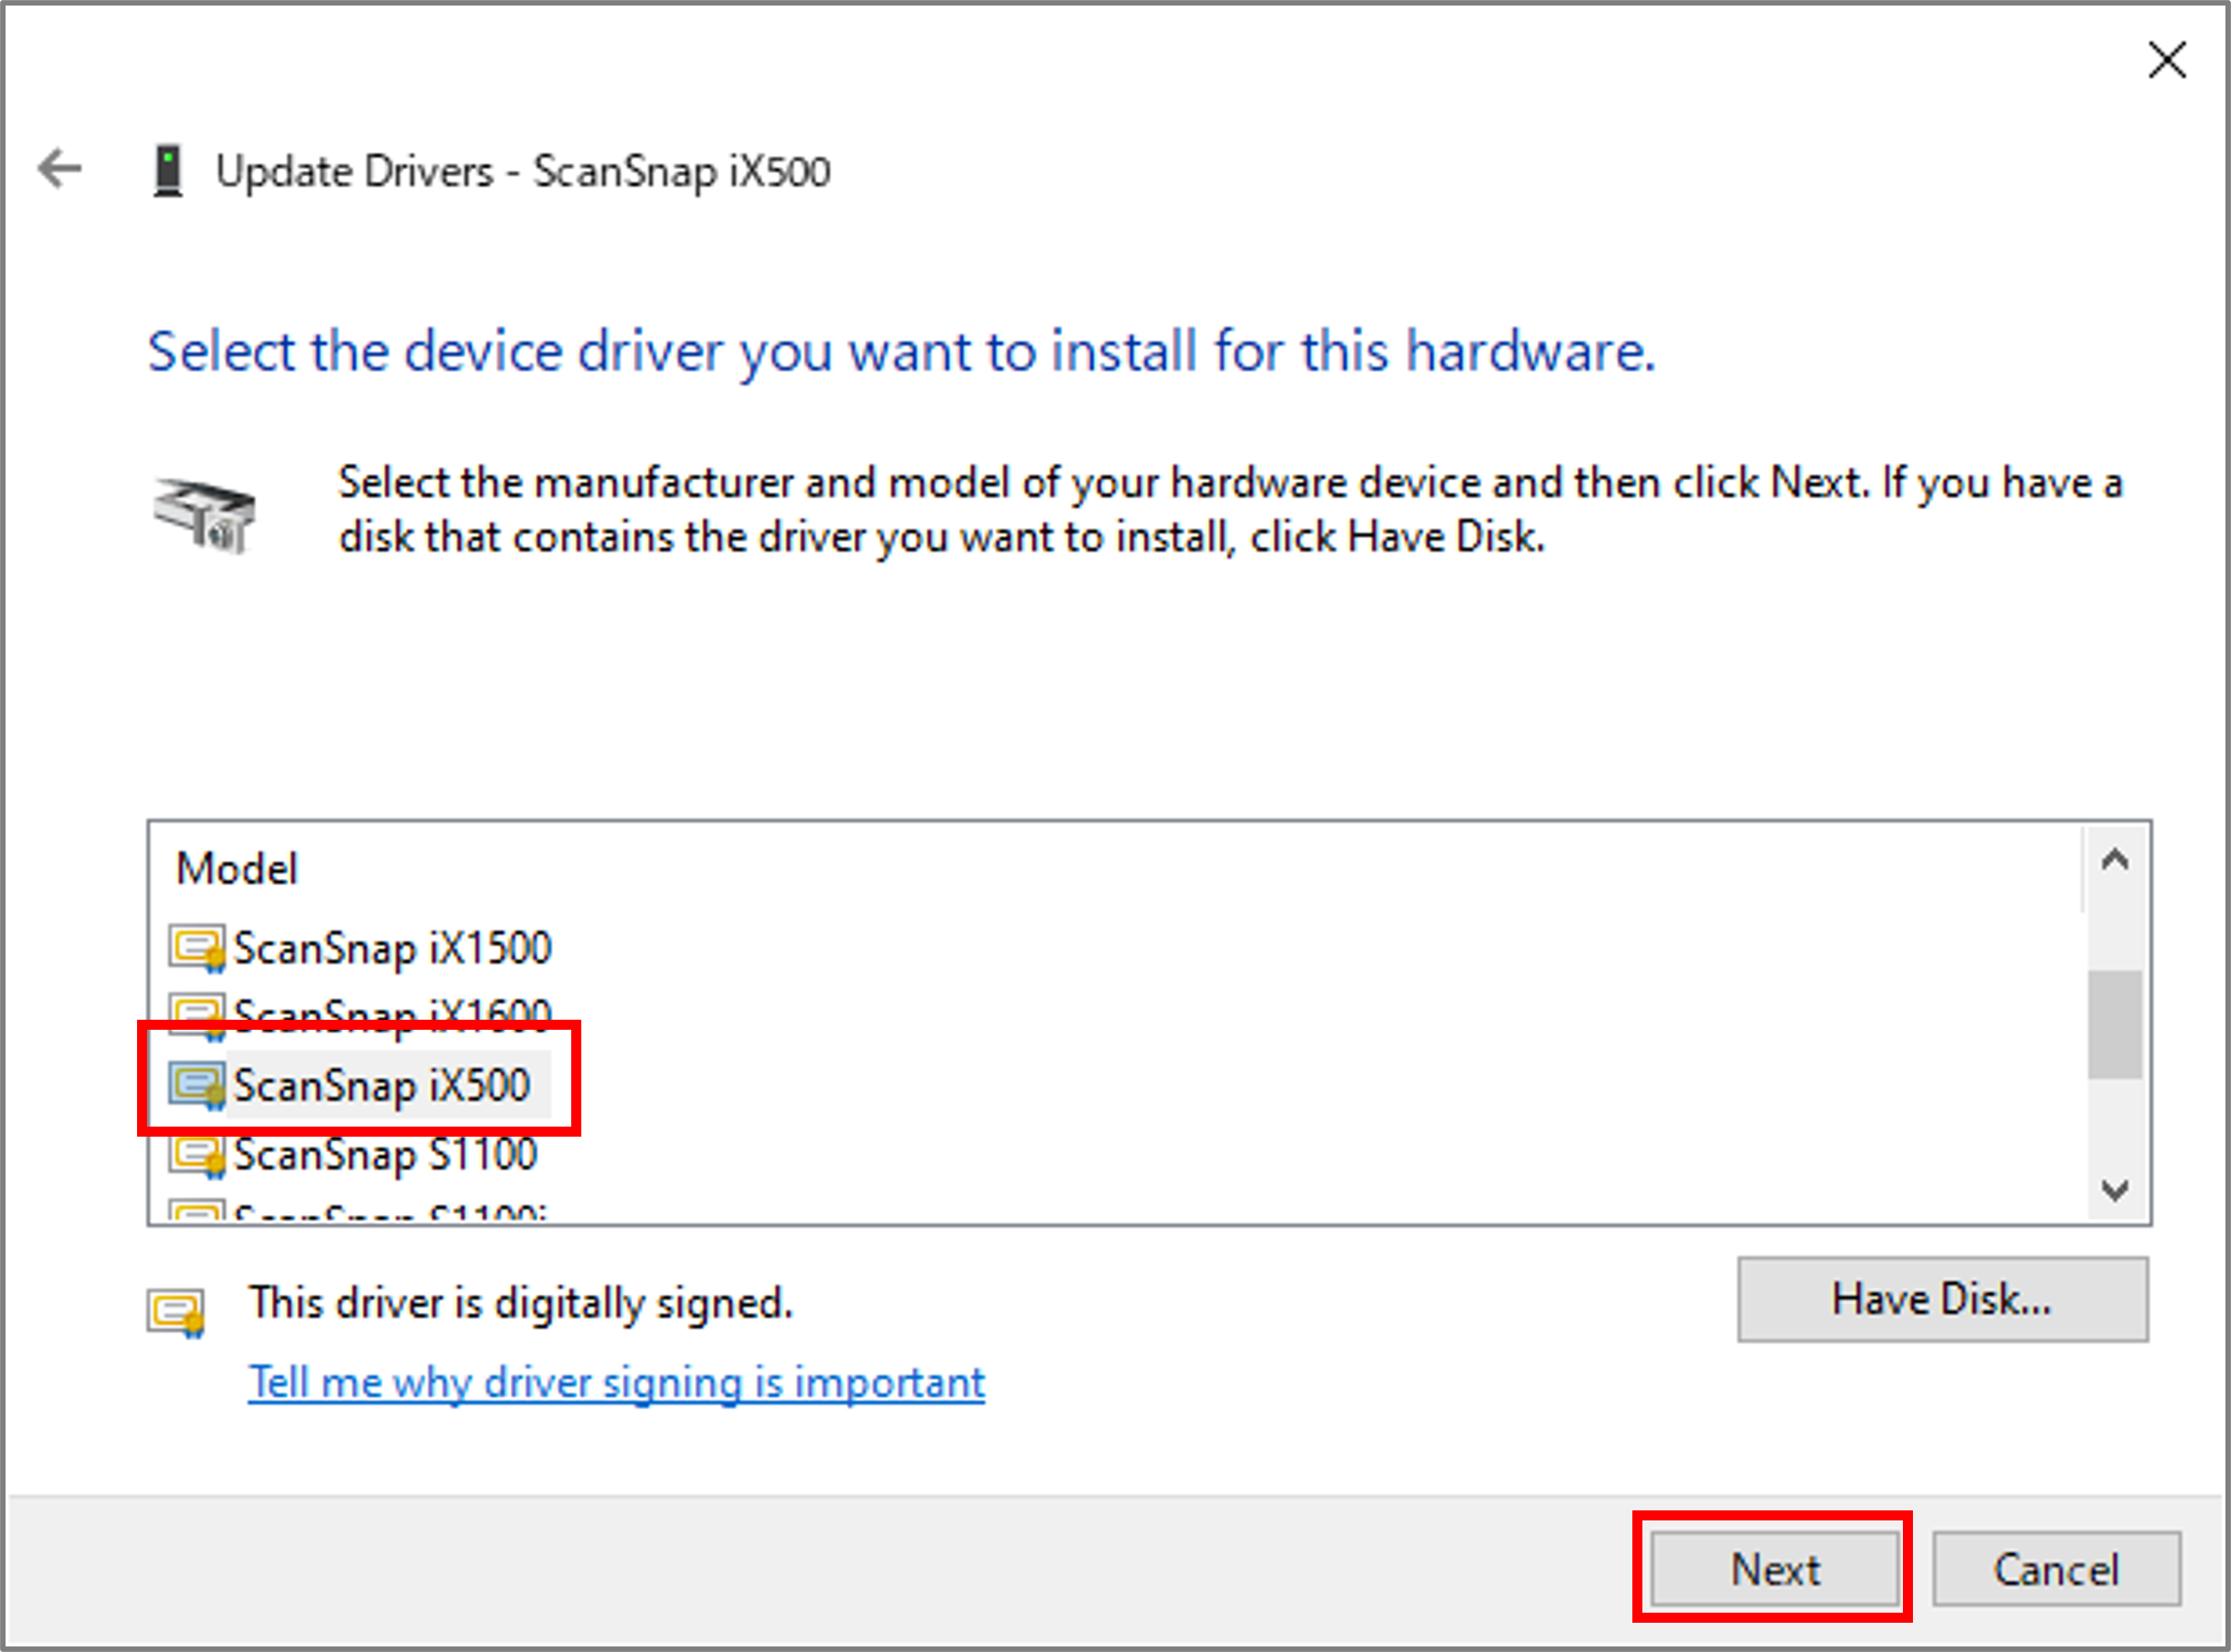Close the Update Drivers dialog
The image size is (2231, 1652).
coord(2166,60)
